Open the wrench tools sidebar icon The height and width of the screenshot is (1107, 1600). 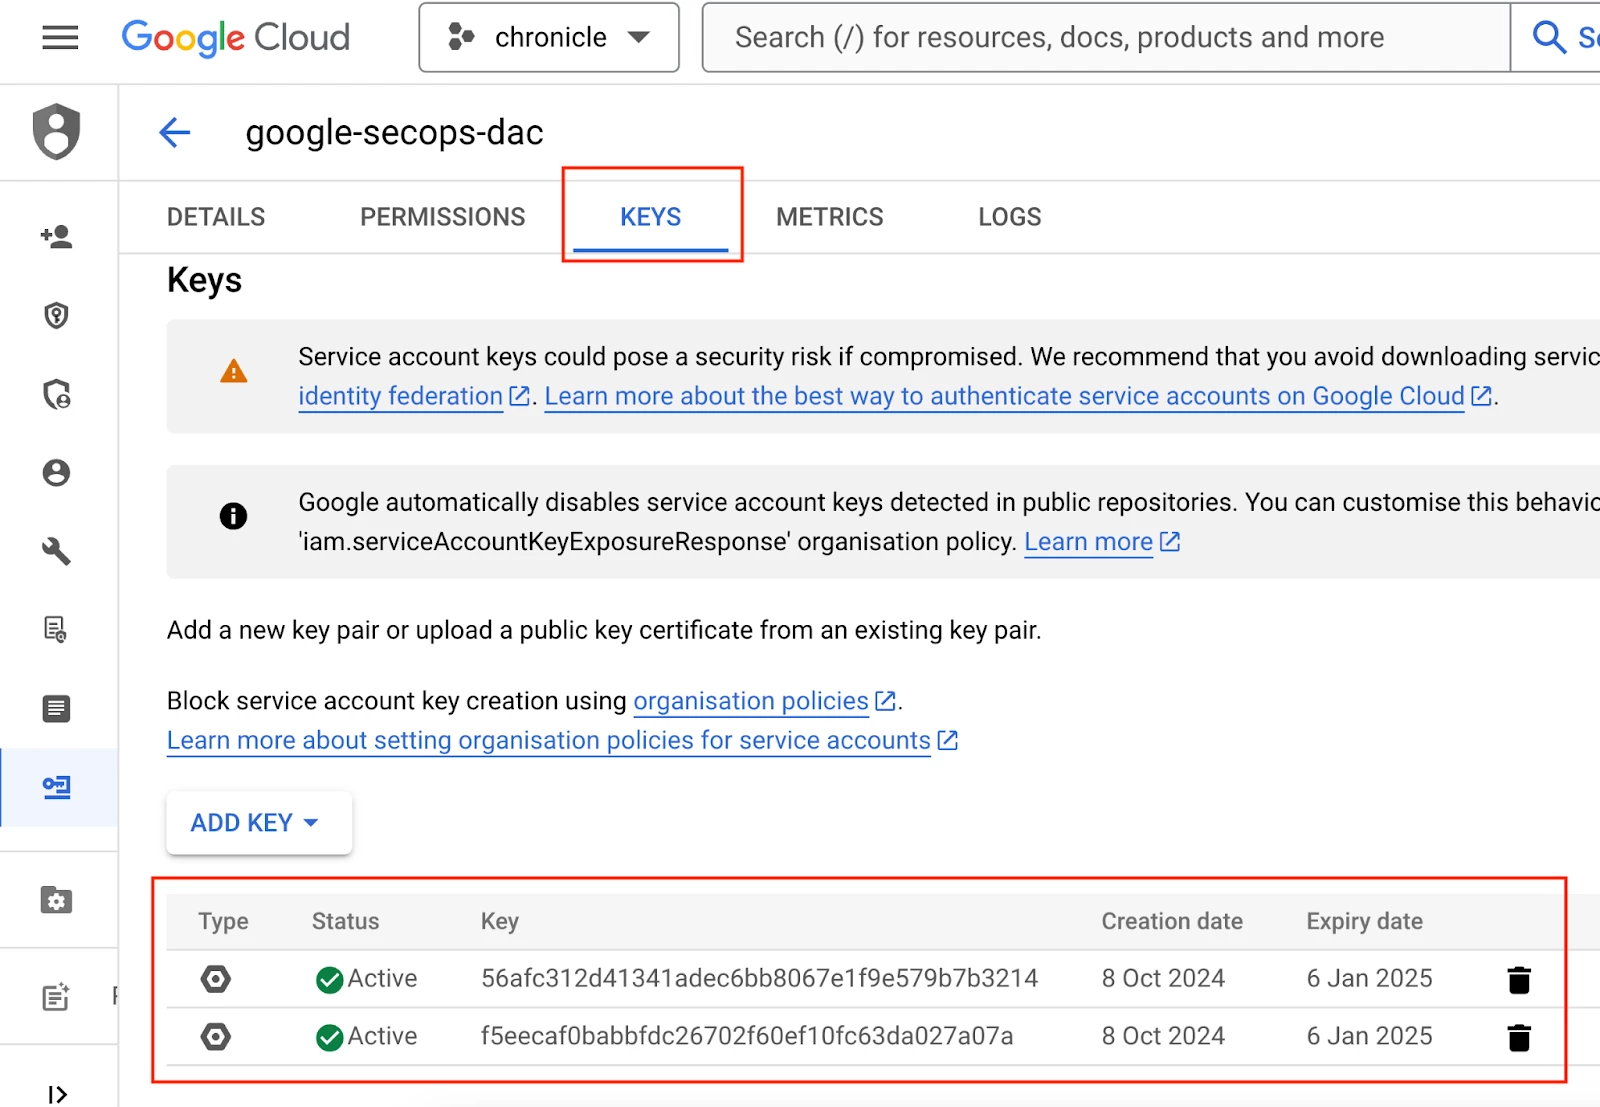[x=57, y=551]
